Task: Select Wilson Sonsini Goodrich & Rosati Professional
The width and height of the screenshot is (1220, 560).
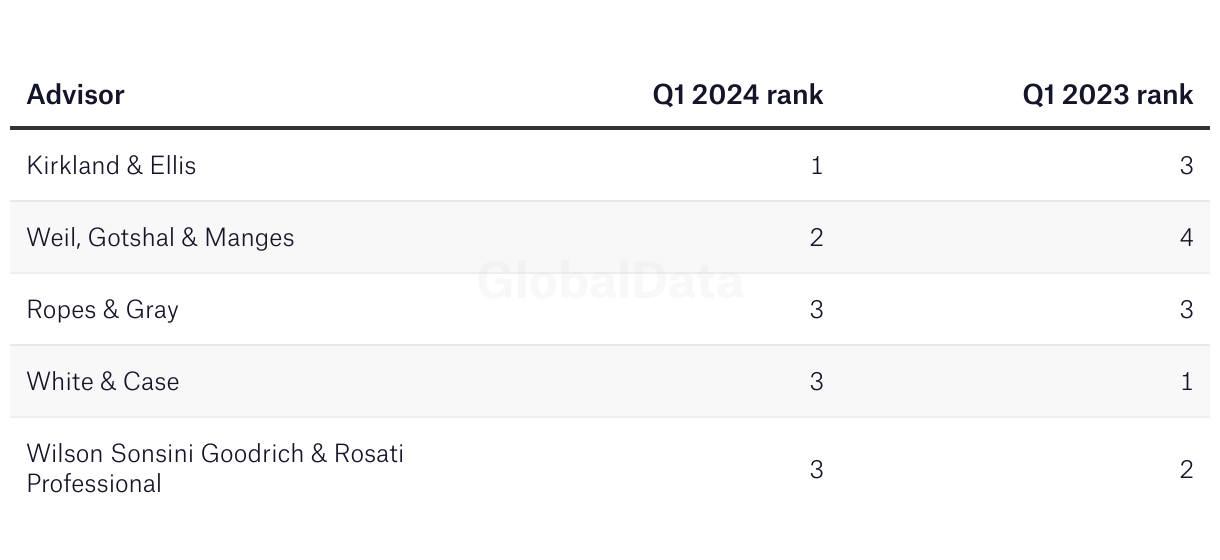Action: pos(215,469)
